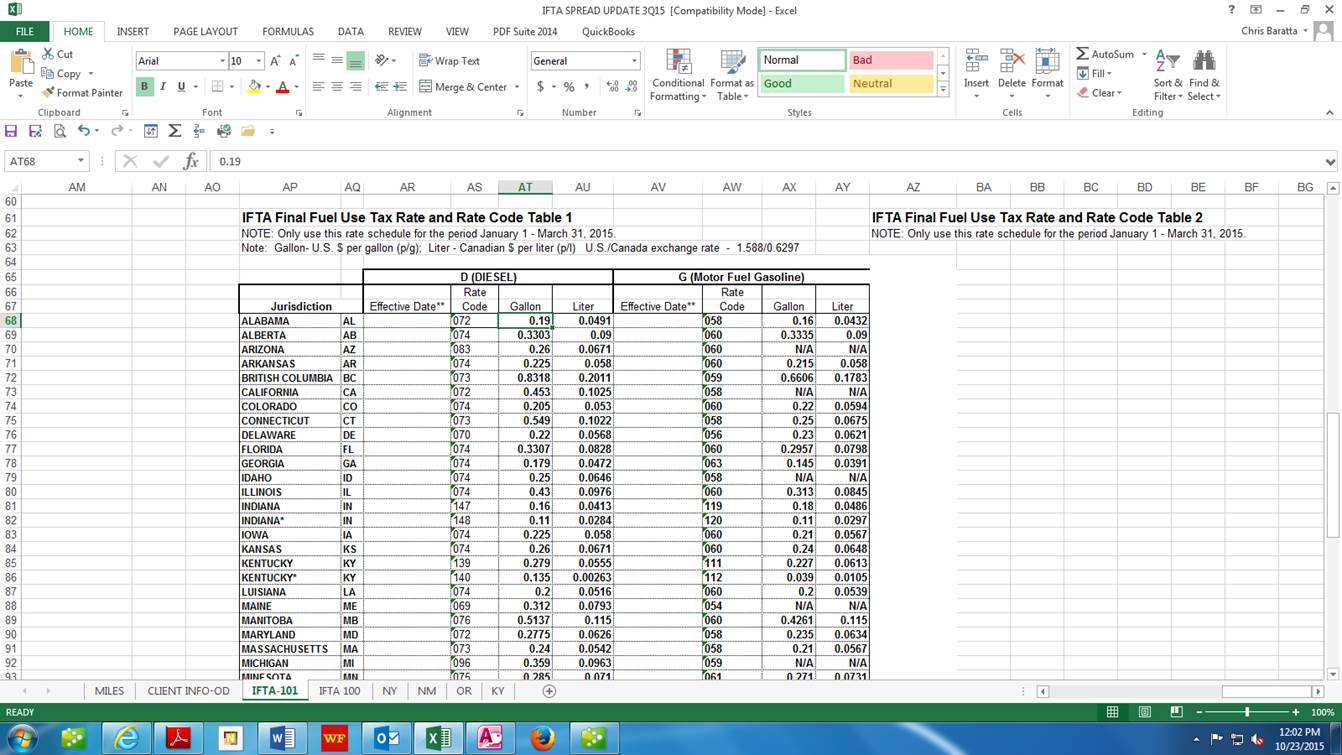The height and width of the screenshot is (755, 1342).
Task: Toggle Italic formatting
Action: (x=163, y=87)
